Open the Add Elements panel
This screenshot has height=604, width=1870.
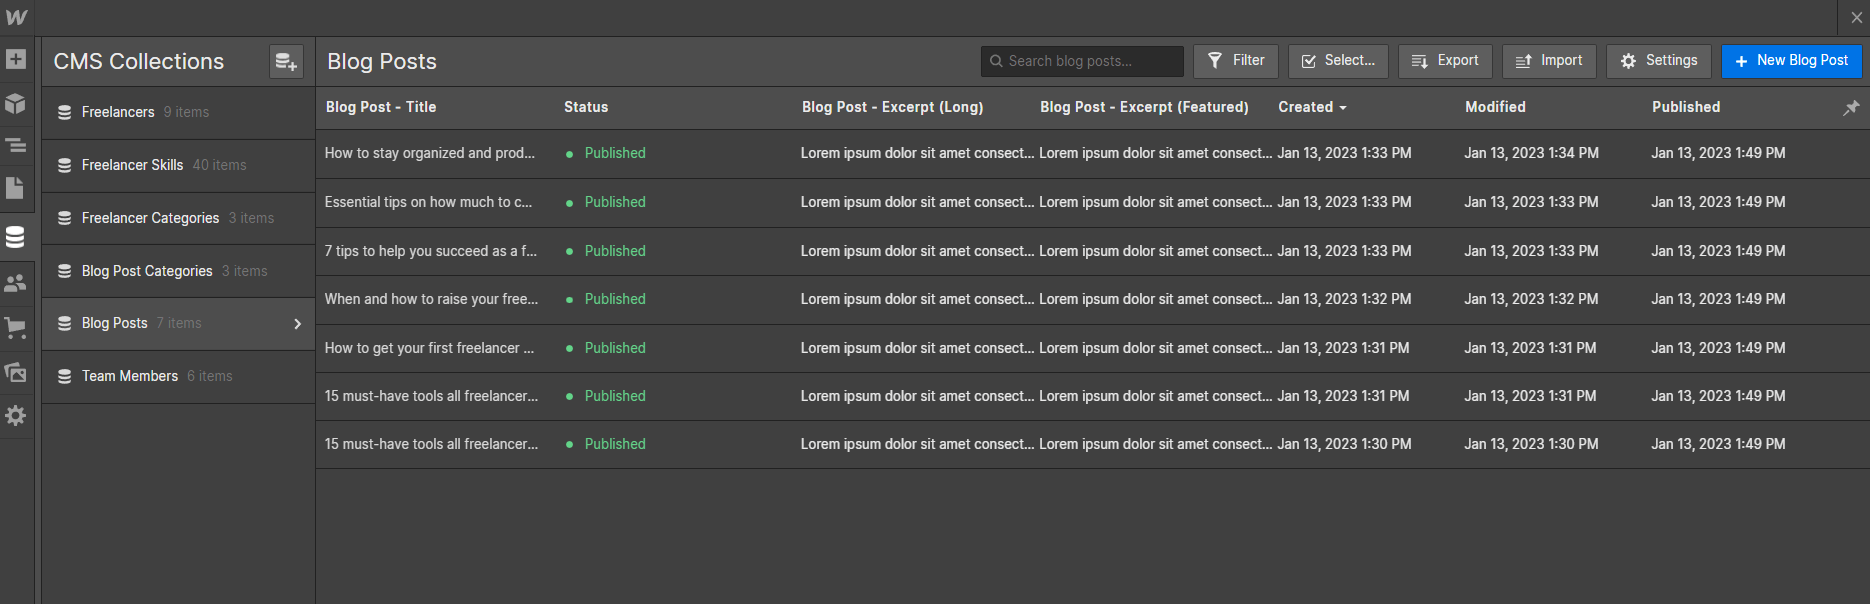[16, 59]
